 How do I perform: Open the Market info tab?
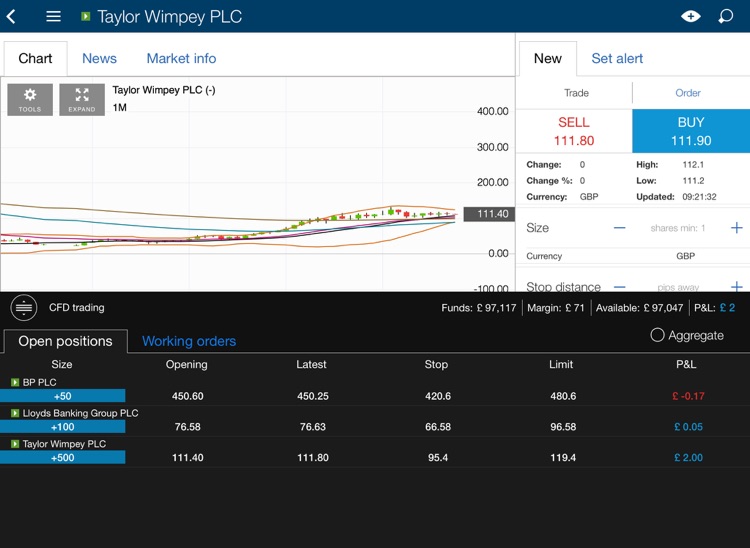point(181,58)
